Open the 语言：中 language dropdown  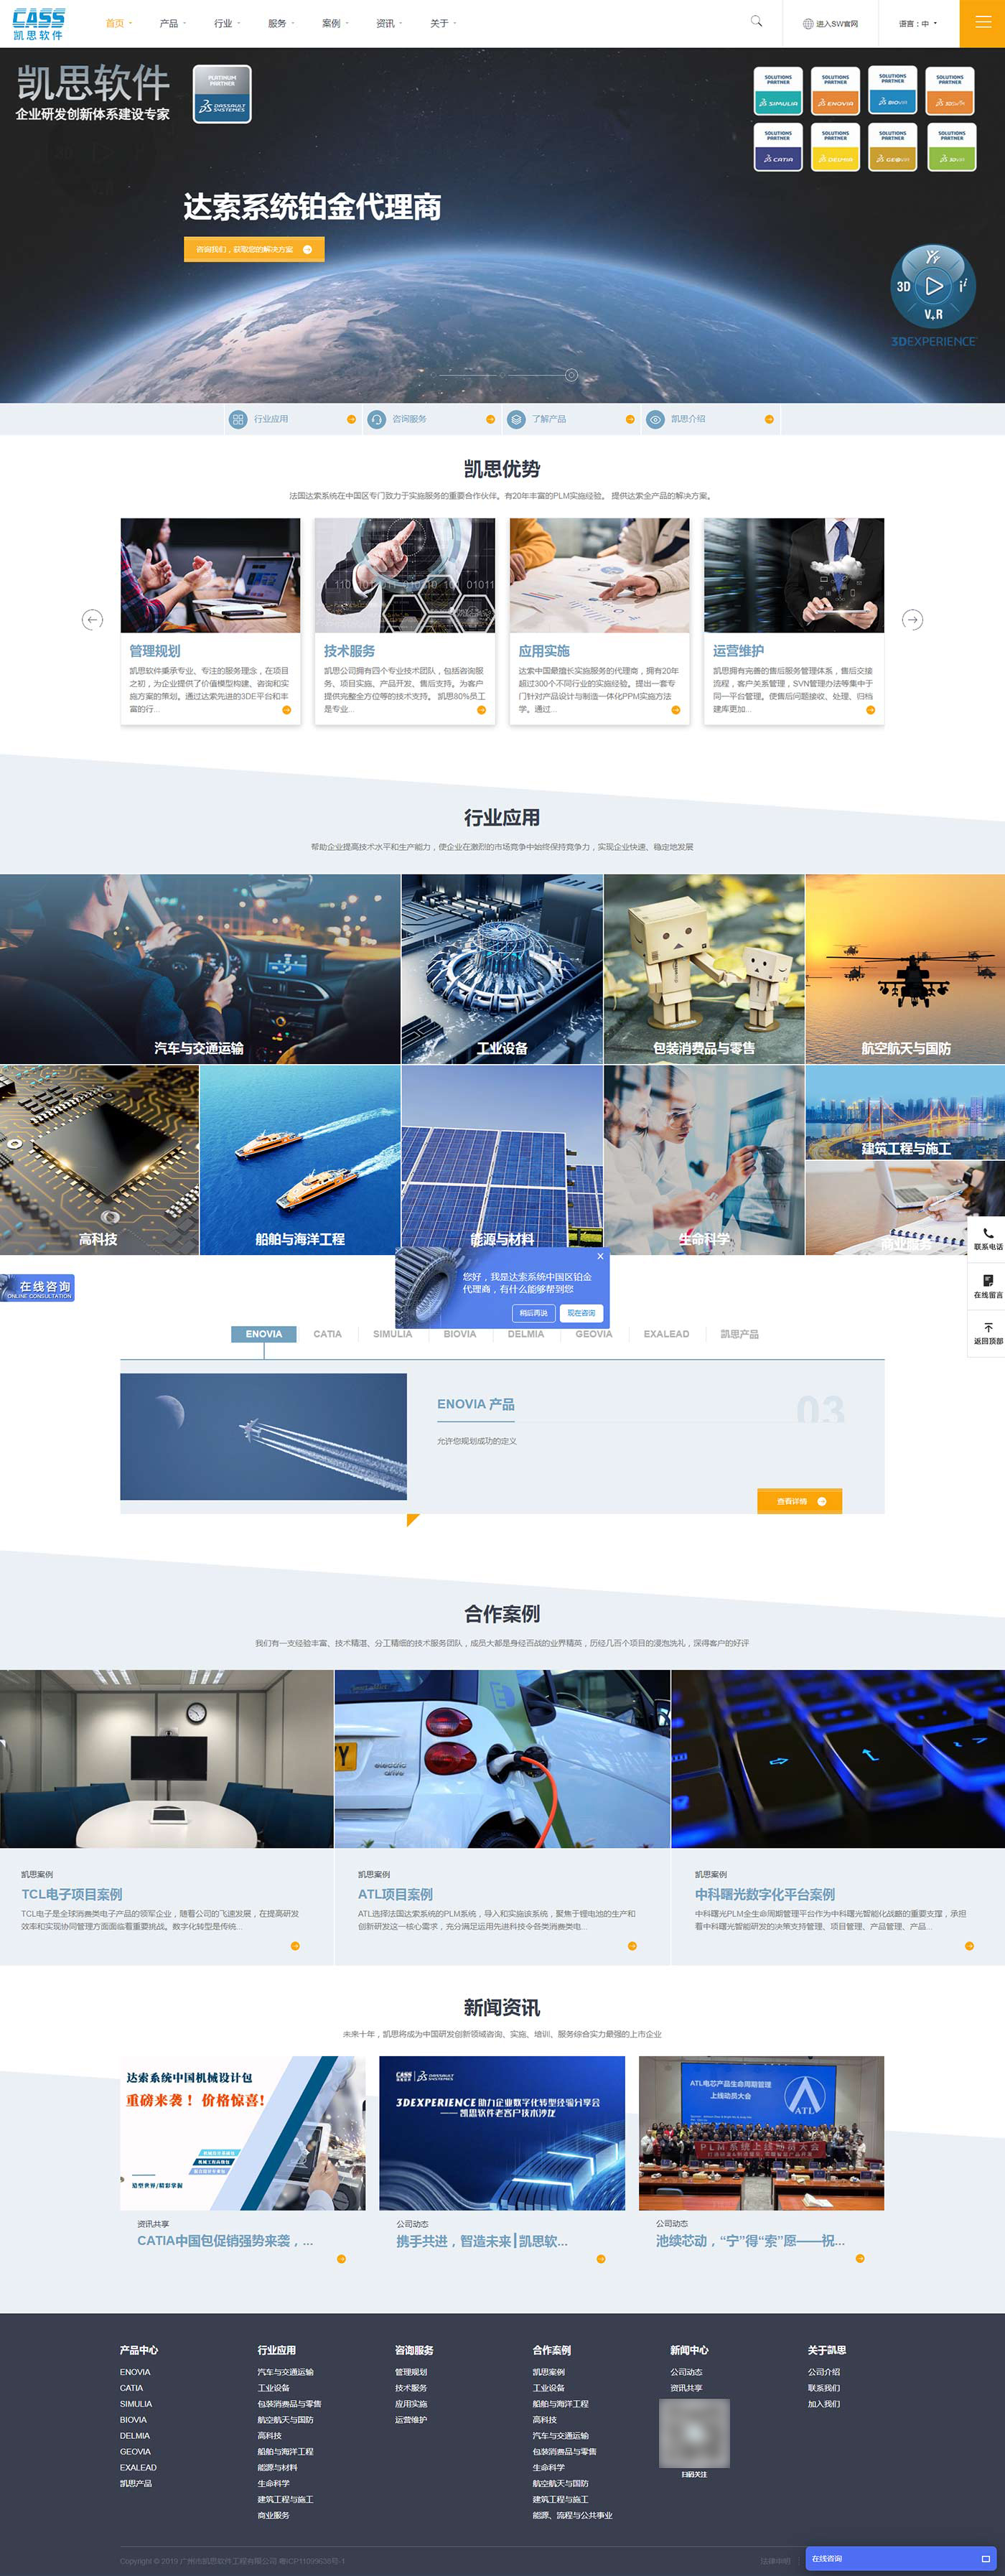918,23
